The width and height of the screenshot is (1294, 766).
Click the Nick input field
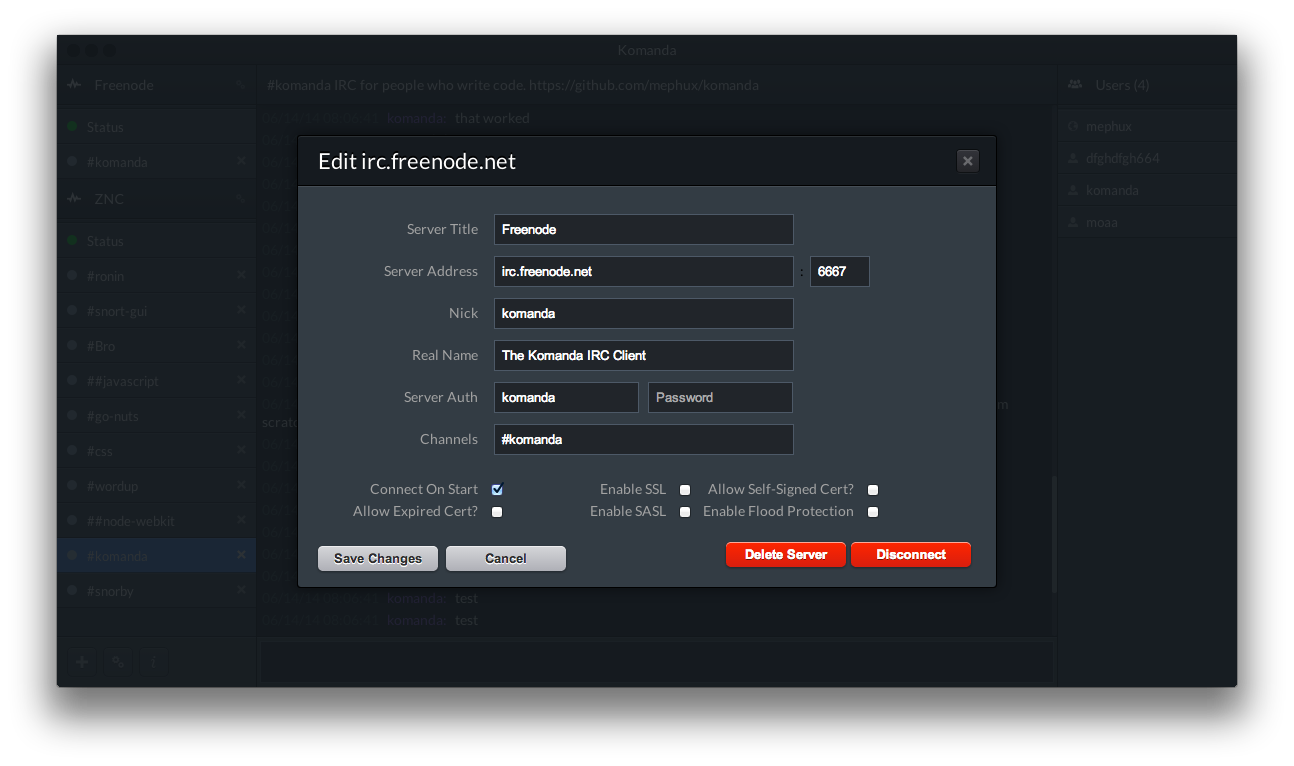644,313
